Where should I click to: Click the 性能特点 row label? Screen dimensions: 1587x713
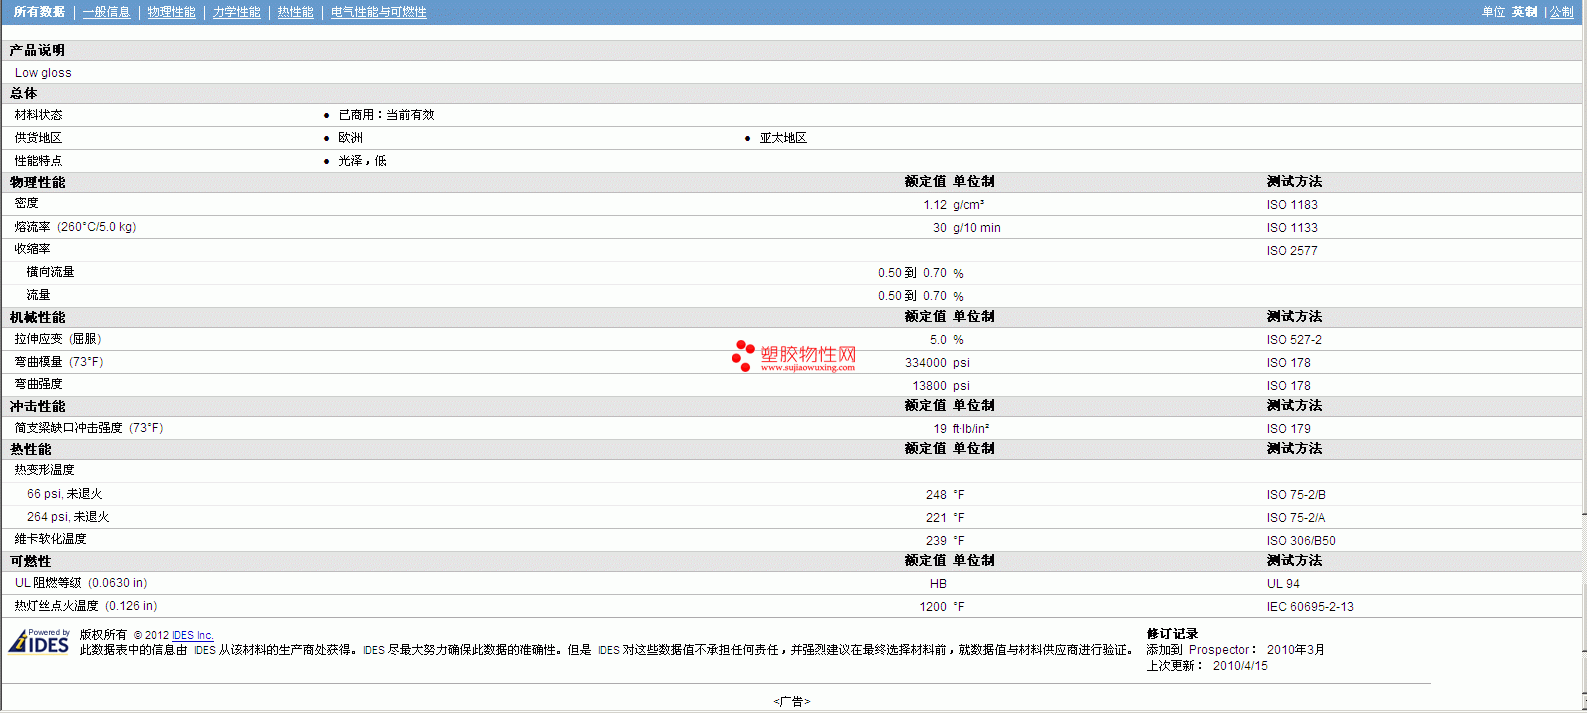click(x=38, y=161)
